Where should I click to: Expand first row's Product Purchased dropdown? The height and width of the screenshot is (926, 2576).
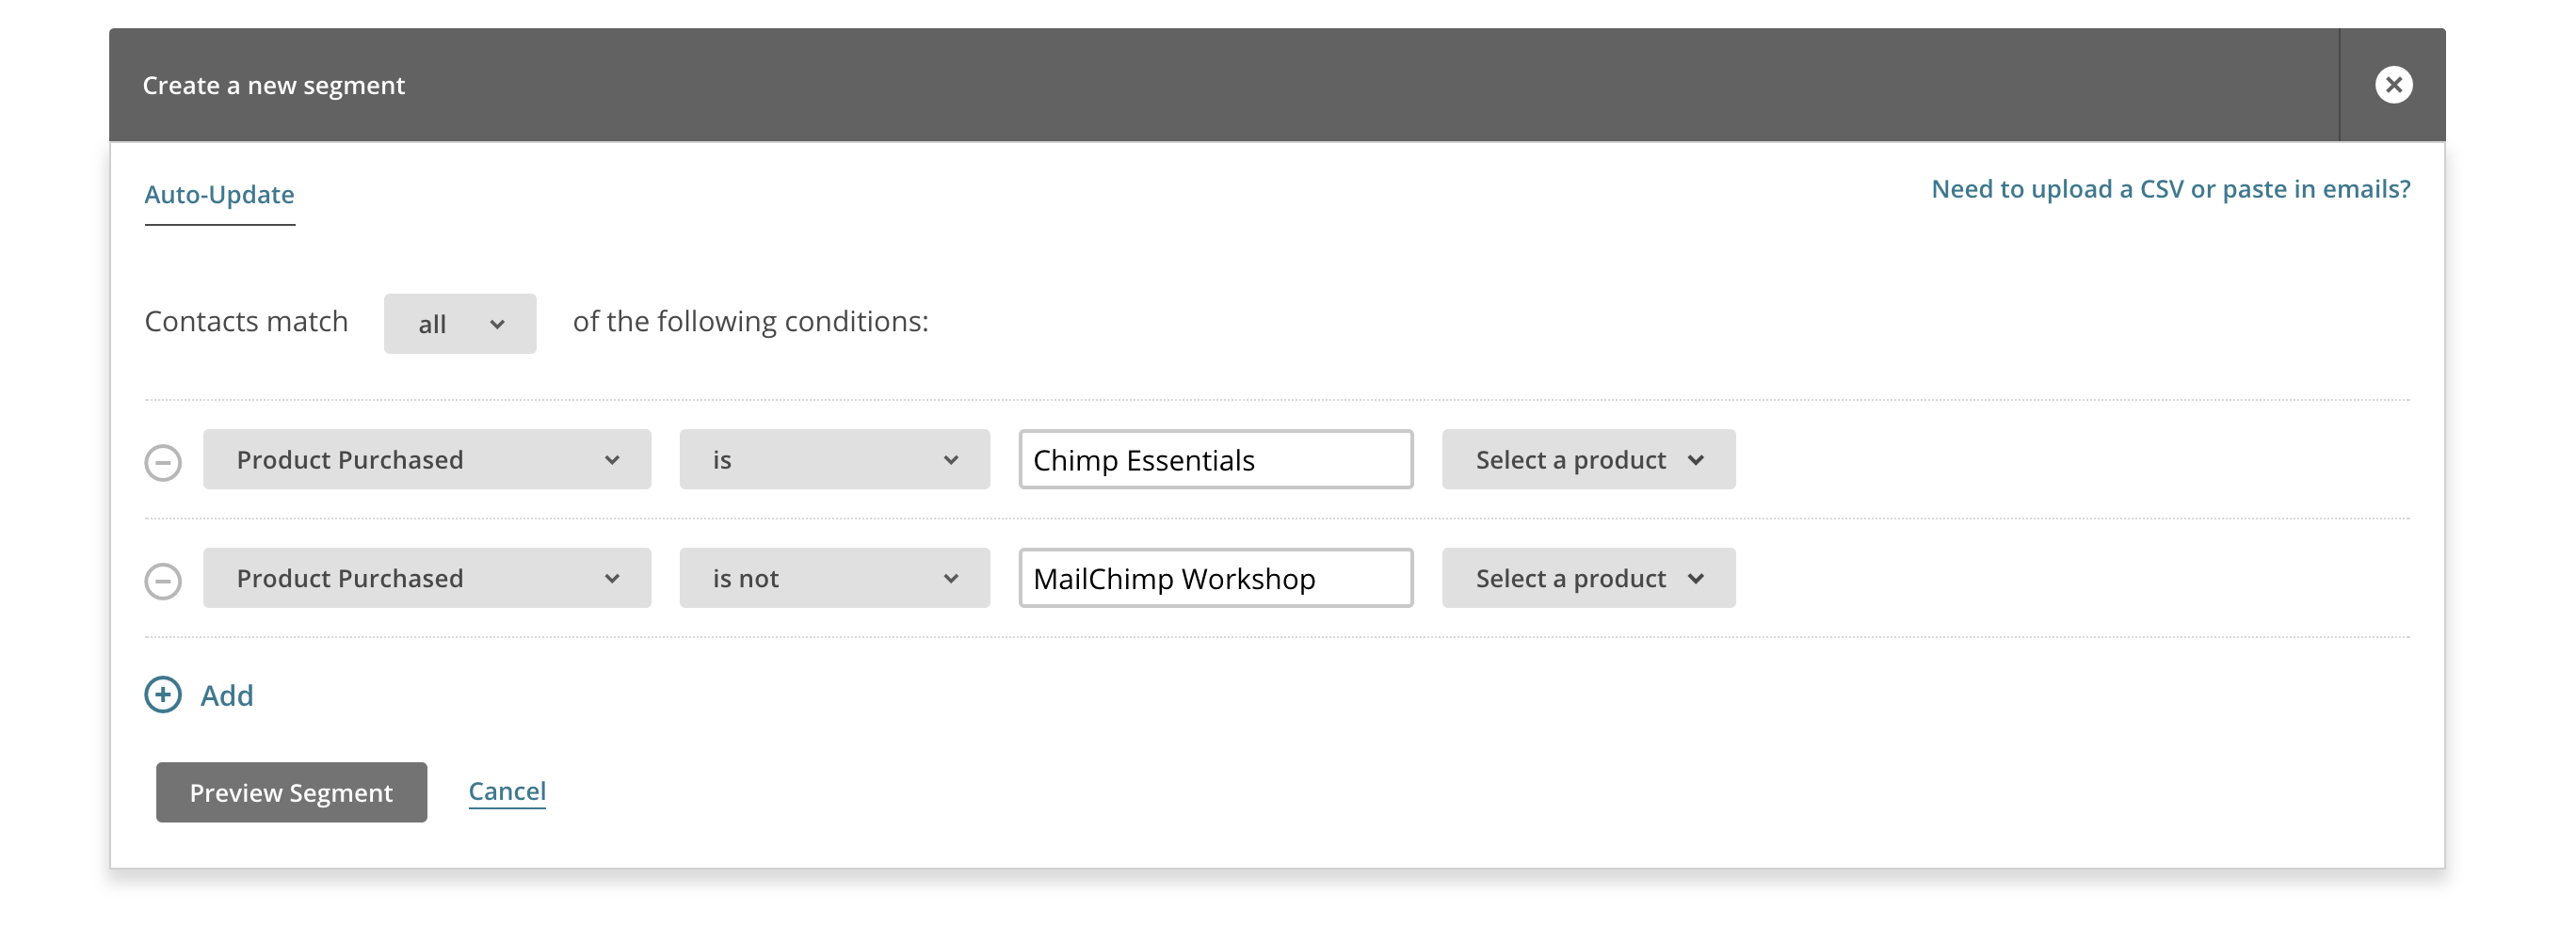(427, 459)
